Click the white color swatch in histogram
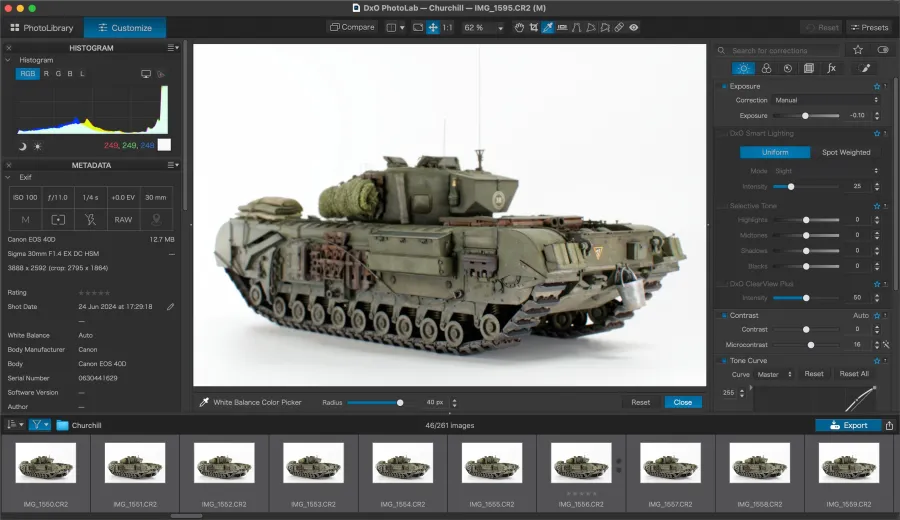900x520 pixels. (164, 145)
